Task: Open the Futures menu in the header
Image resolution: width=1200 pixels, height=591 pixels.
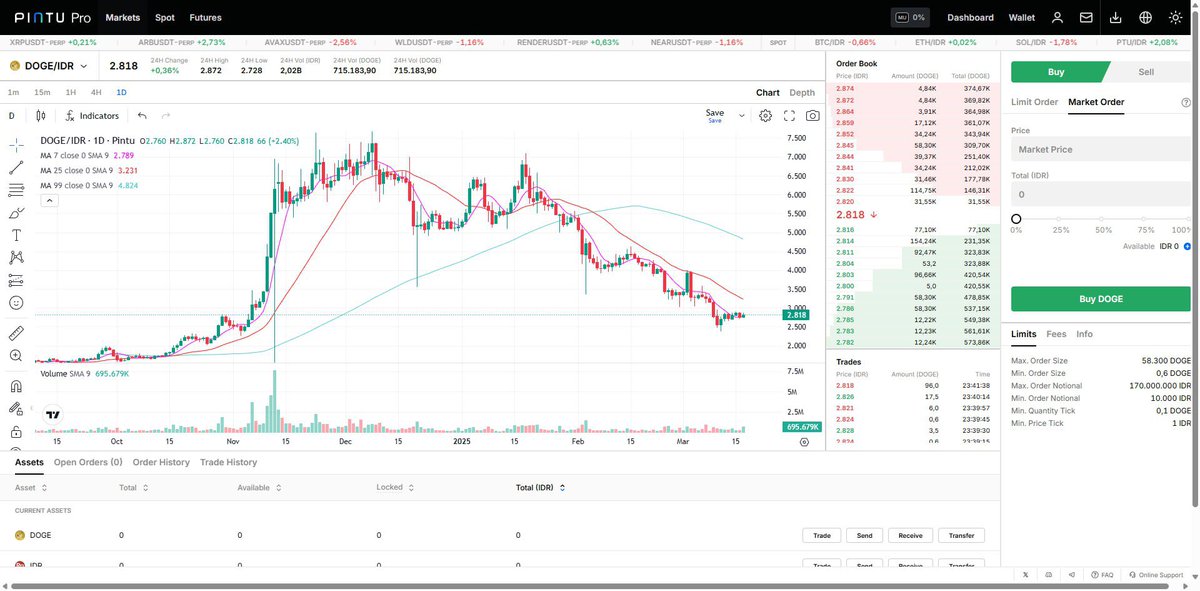Action: pyautogui.click(x=206, y=17)
